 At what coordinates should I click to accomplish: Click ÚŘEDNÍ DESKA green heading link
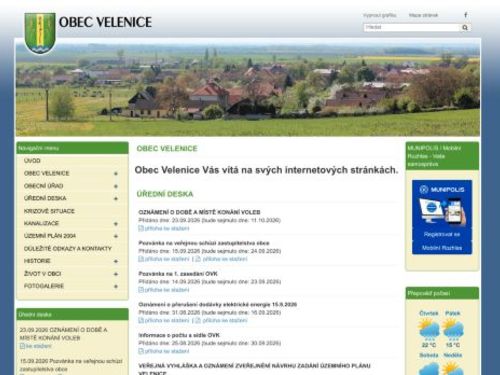(165, 194)
